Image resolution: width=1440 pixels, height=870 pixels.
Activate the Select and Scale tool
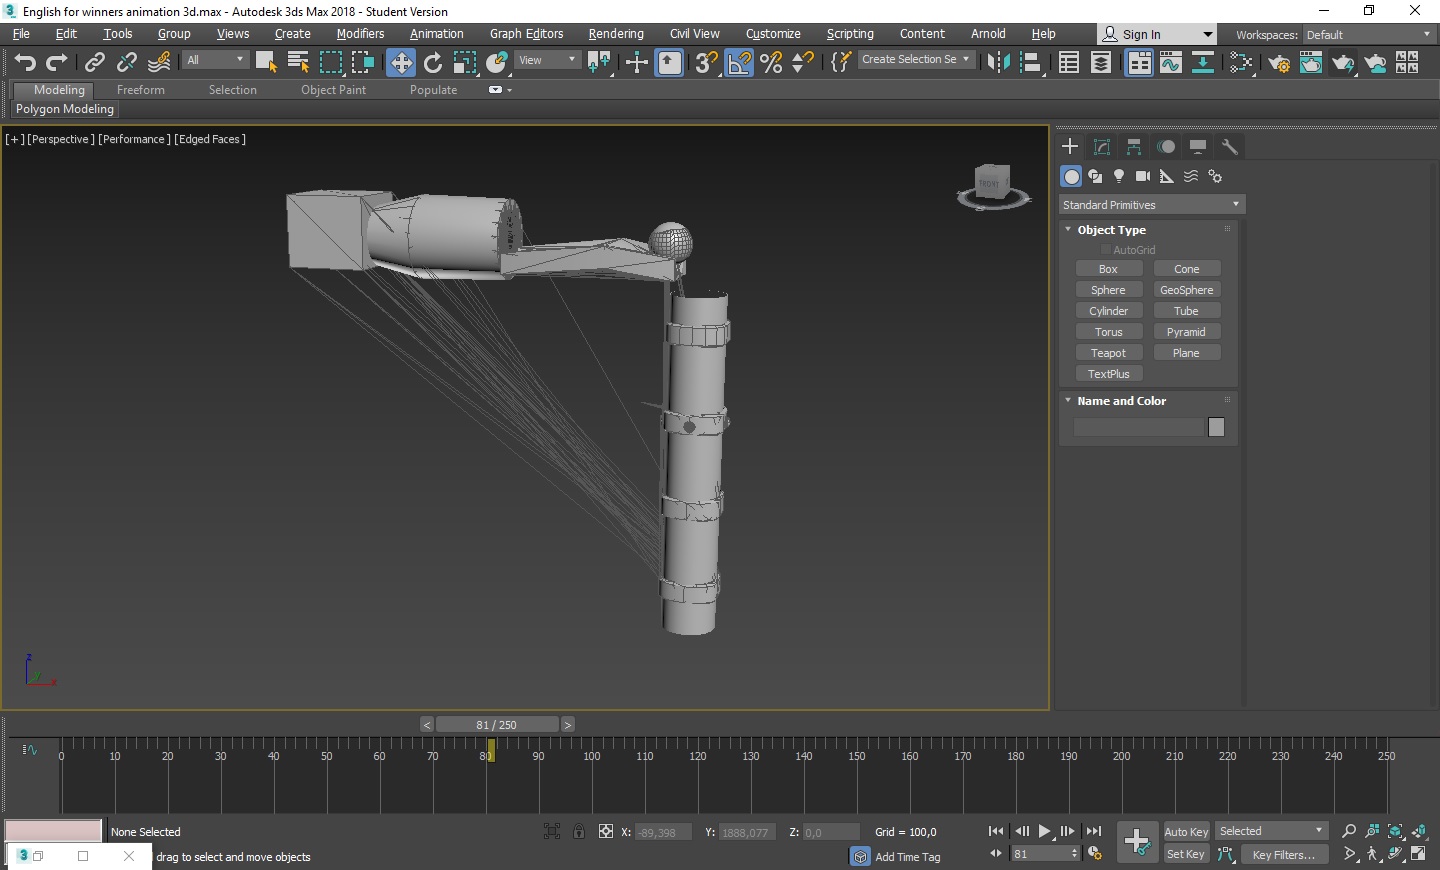click(465, 62)
